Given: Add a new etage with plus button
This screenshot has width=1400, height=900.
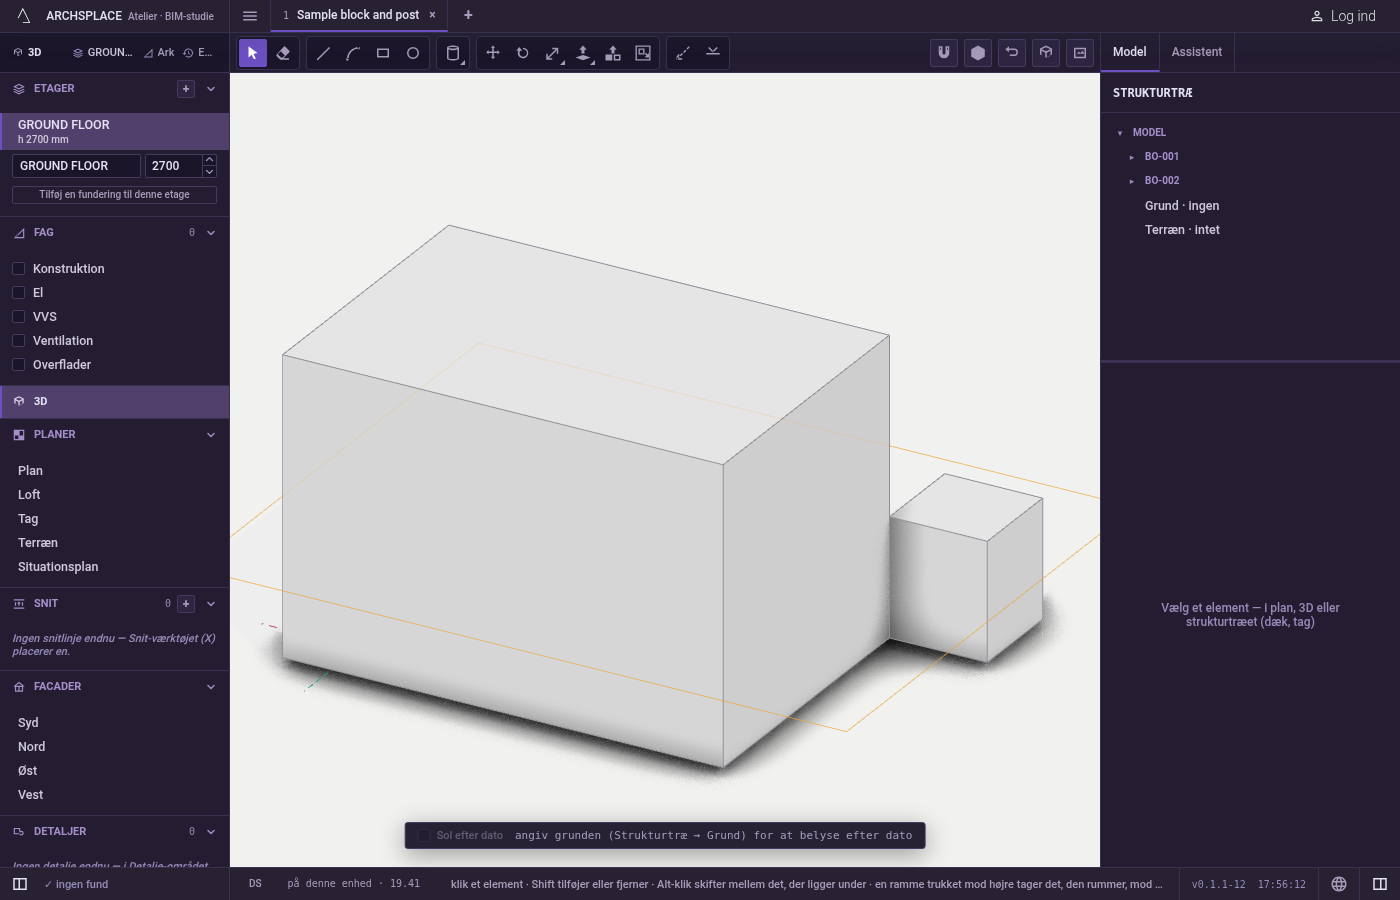Looking at the screenshot, I should (186, 89).
